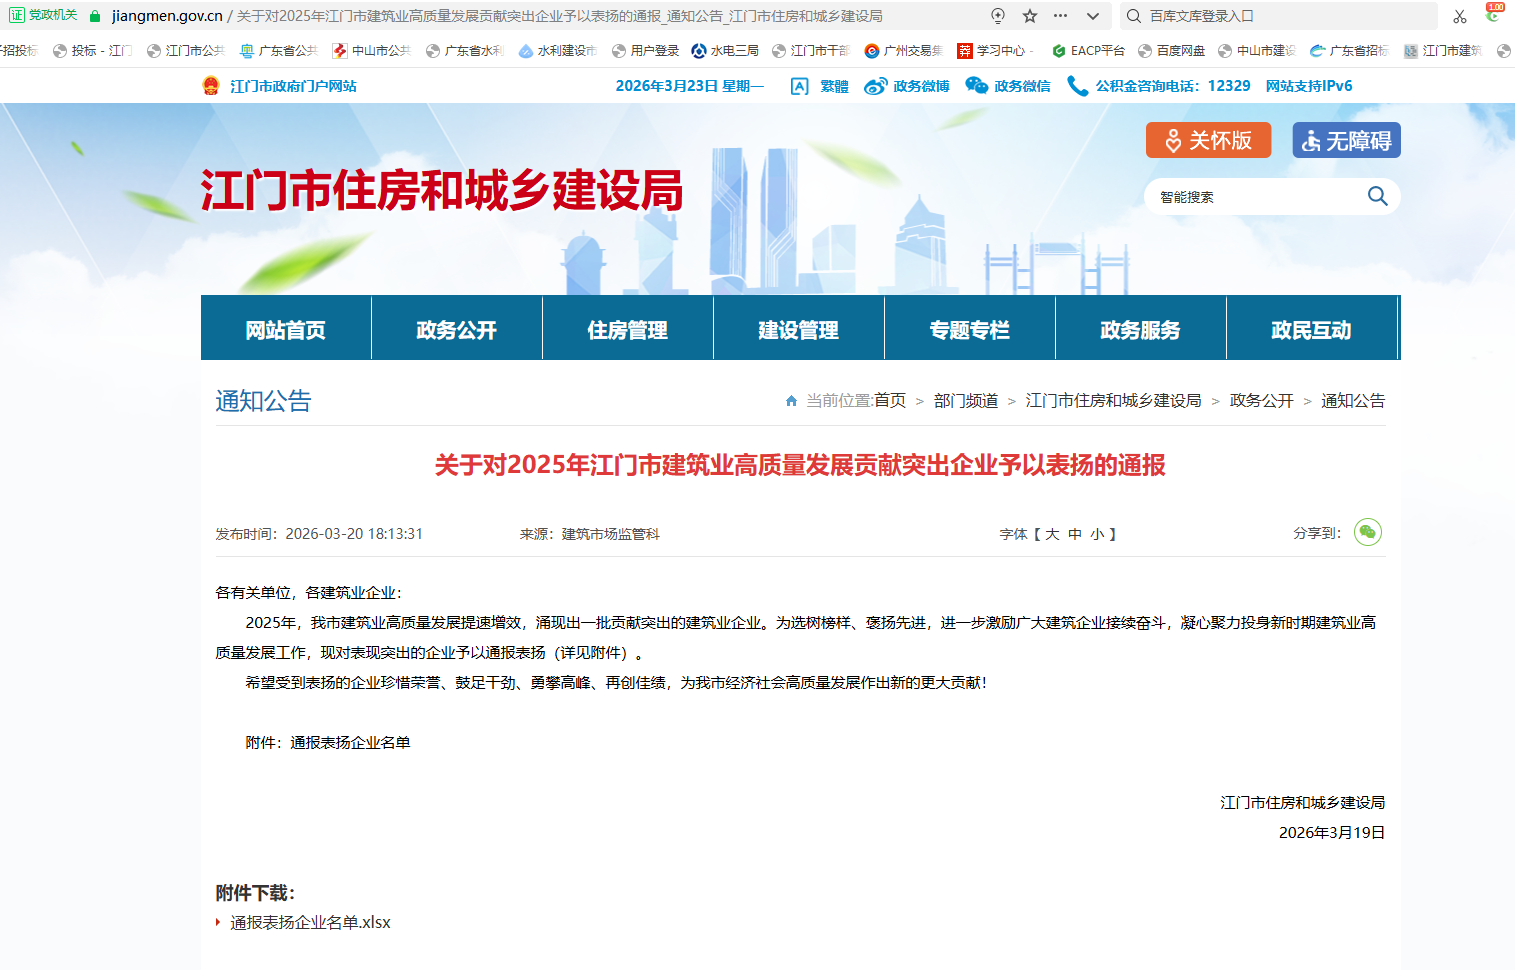Go to the 网站首页 nav tab

coord(285,329)
